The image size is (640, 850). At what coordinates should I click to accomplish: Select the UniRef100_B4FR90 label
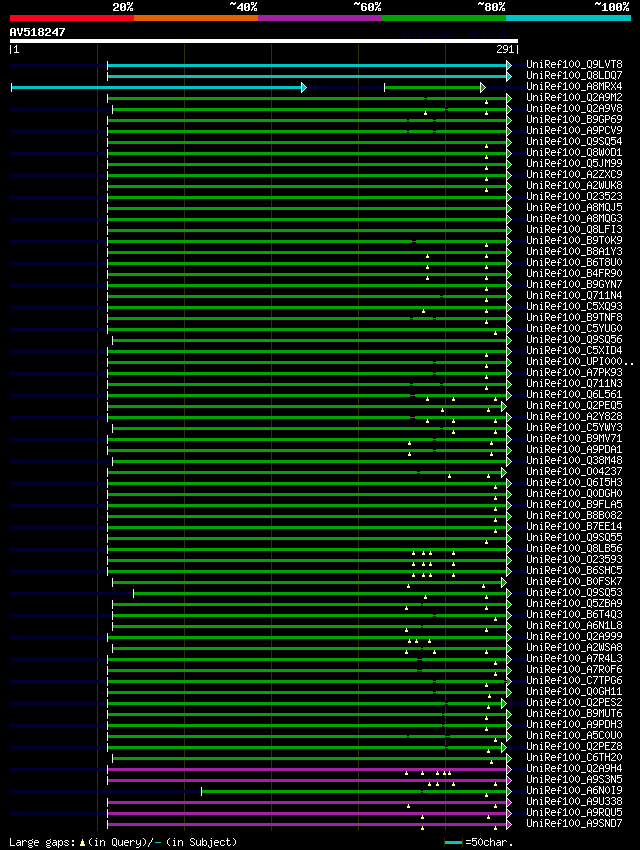574,274
